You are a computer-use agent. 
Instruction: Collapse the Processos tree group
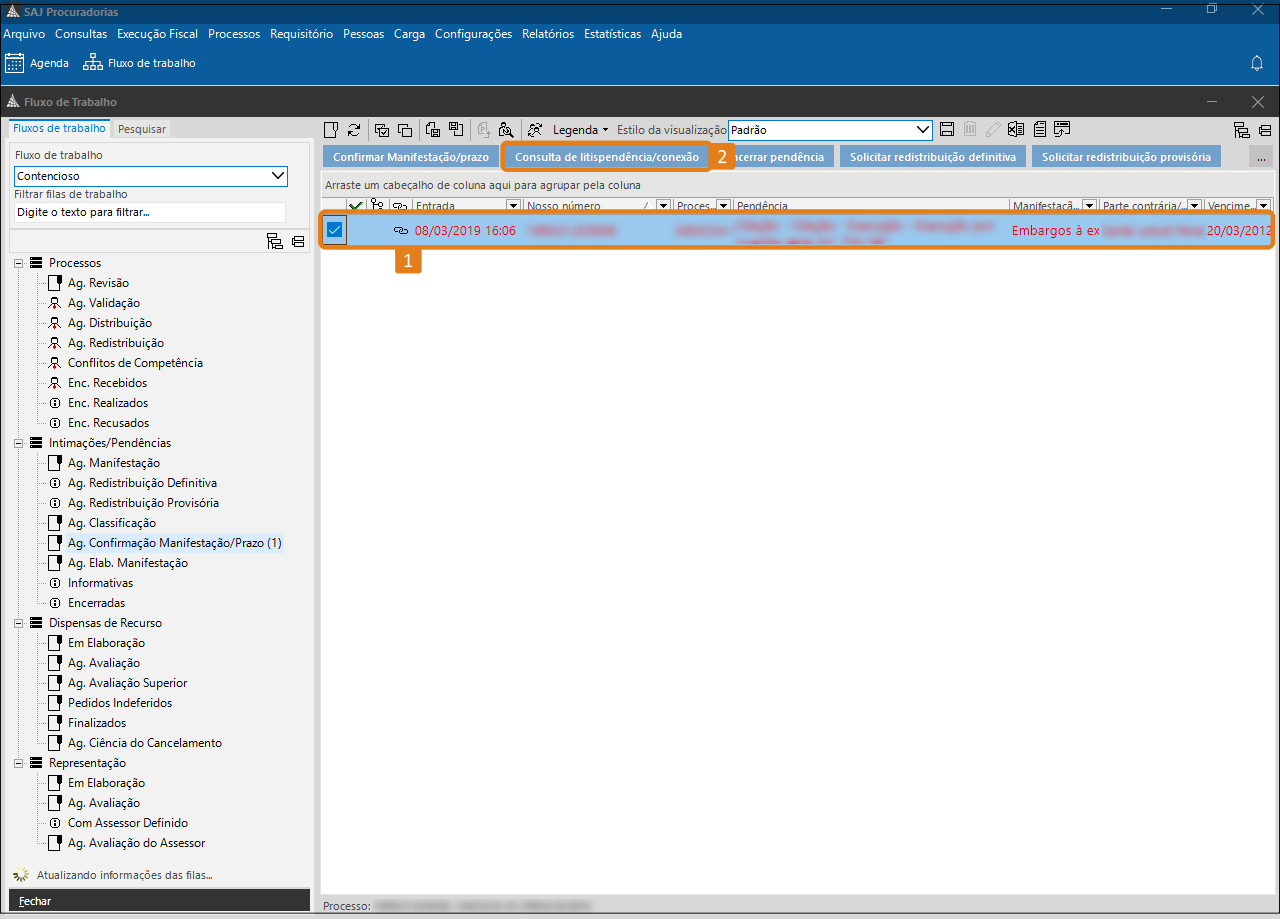click(19, 263)
